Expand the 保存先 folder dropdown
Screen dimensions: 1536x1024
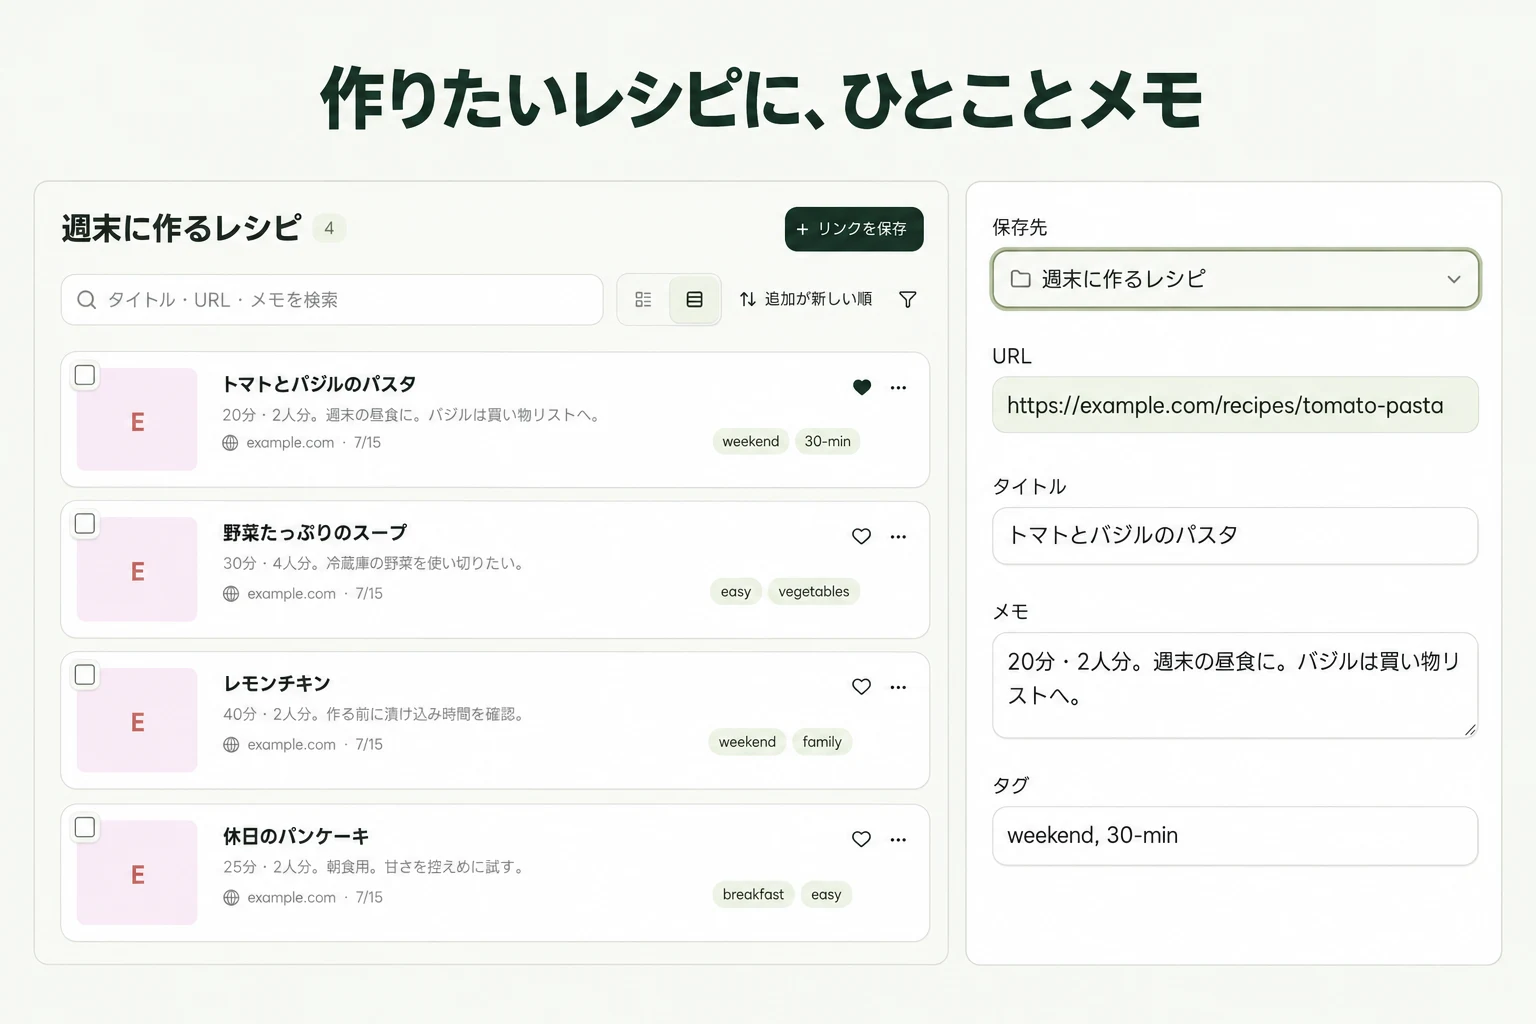(1235, 279)
